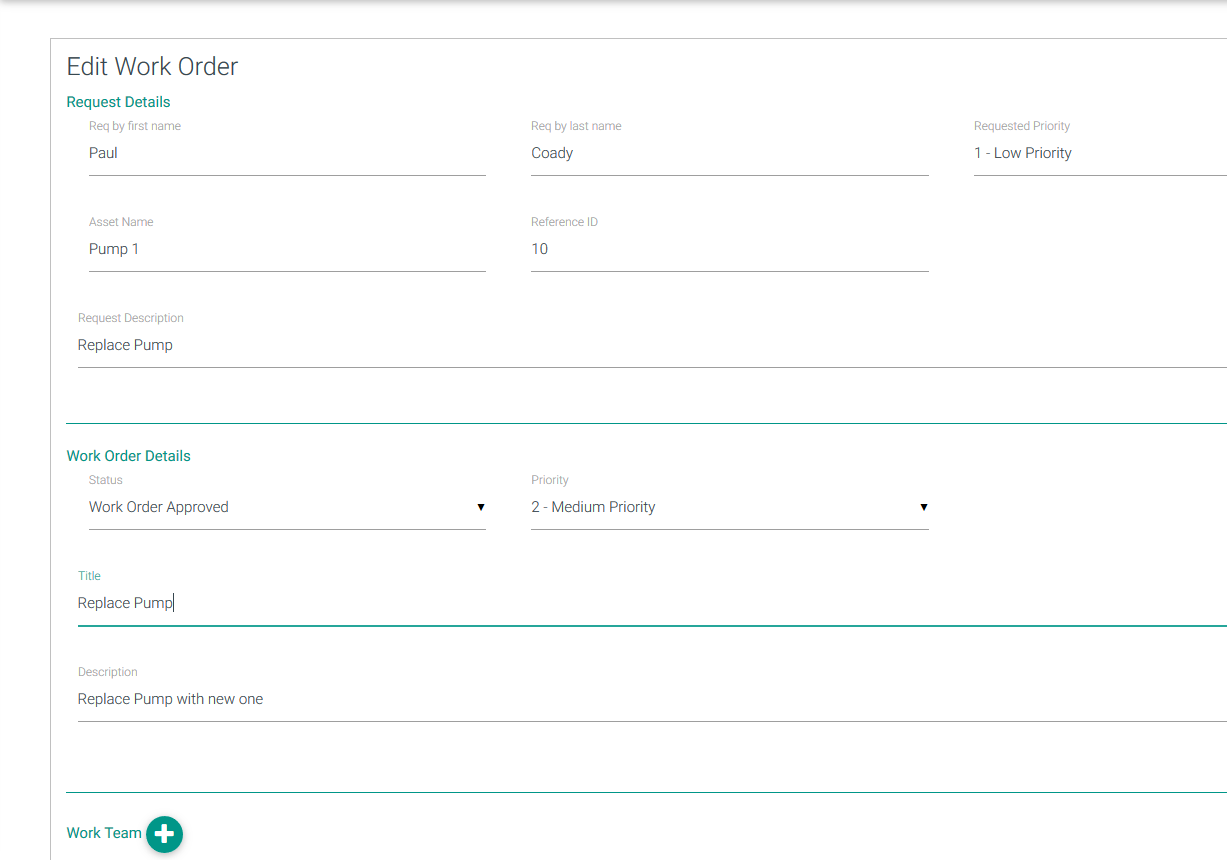Image resolution: width=1227 pixels, height=860 pixels.
Task: Select the Work Order Approved status field
Action: 287,508
